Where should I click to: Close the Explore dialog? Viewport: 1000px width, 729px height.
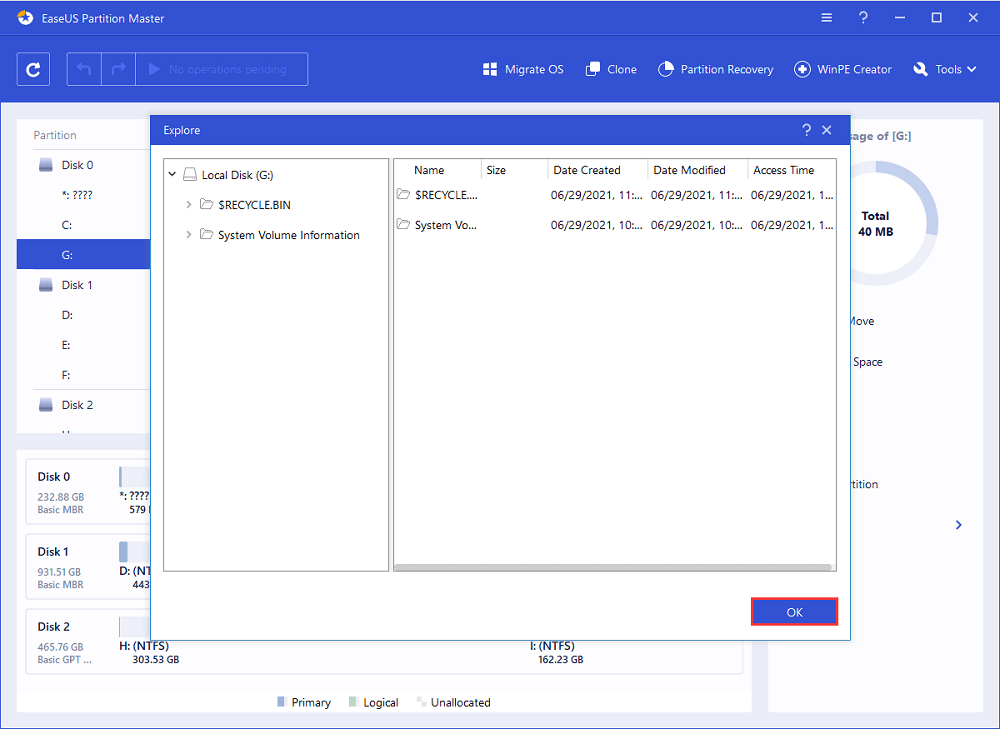(827, 130)
